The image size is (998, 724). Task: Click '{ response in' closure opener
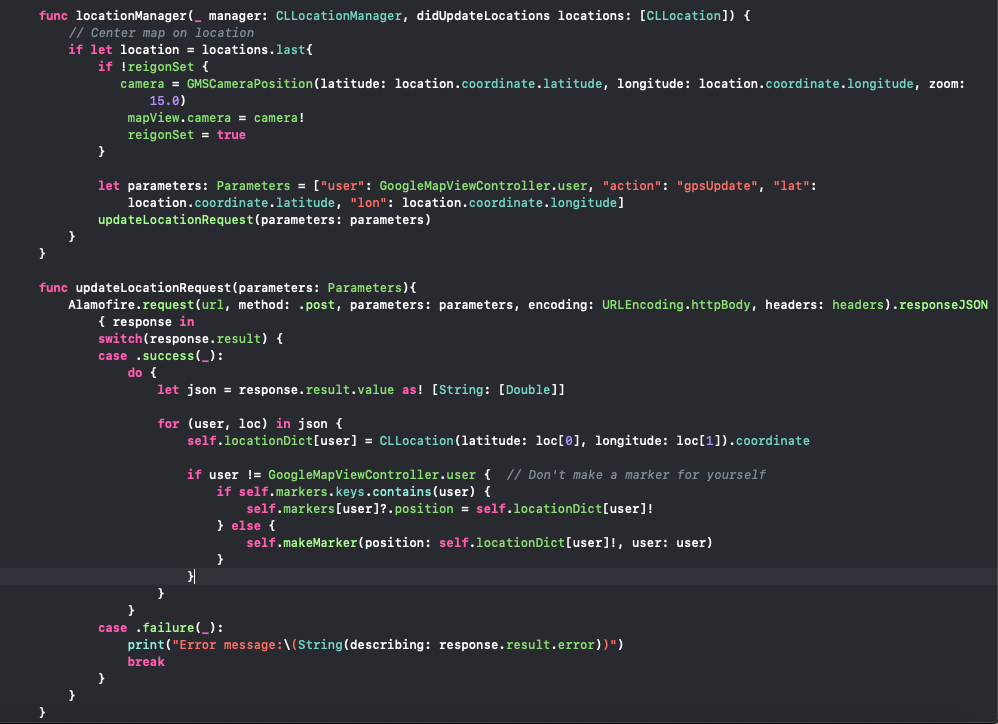pyautogui.click(x=146, y=322)
